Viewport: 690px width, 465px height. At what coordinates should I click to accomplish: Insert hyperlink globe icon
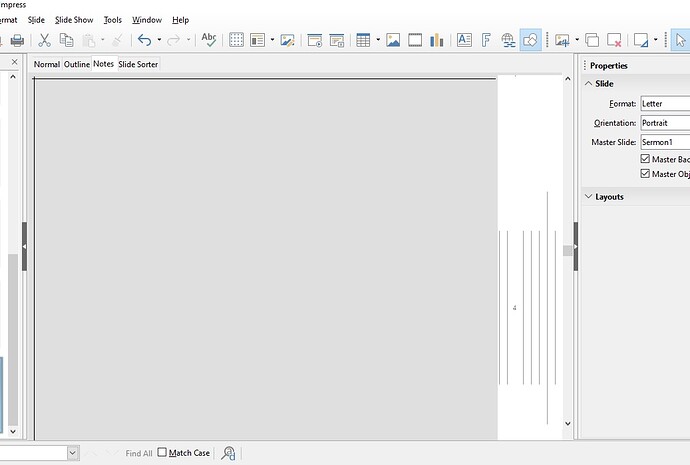pos(508,40)
